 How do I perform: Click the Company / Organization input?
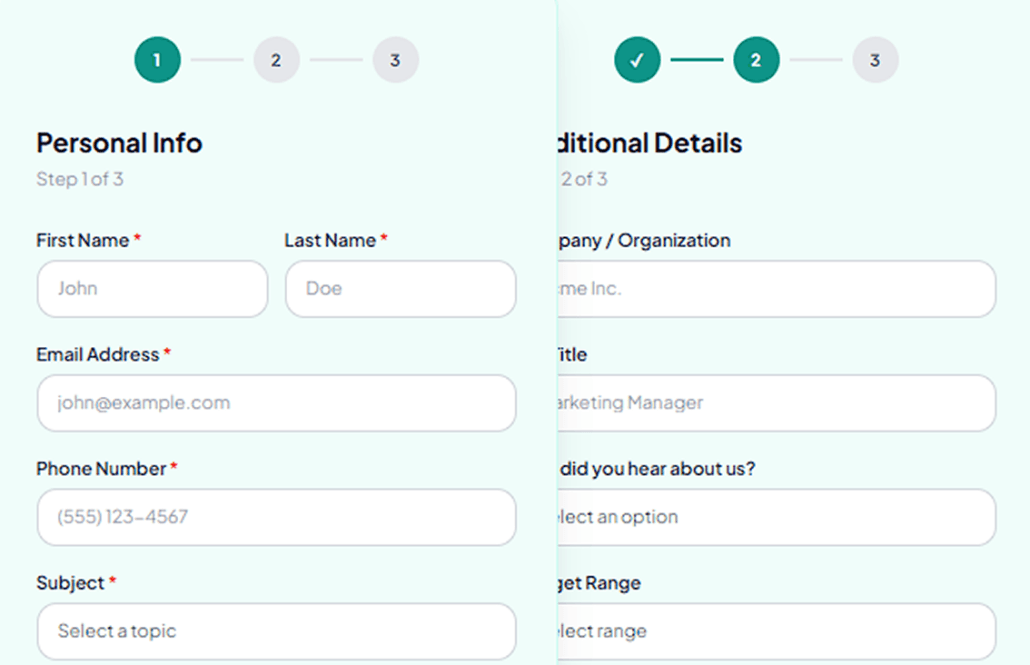coord(776,289)
